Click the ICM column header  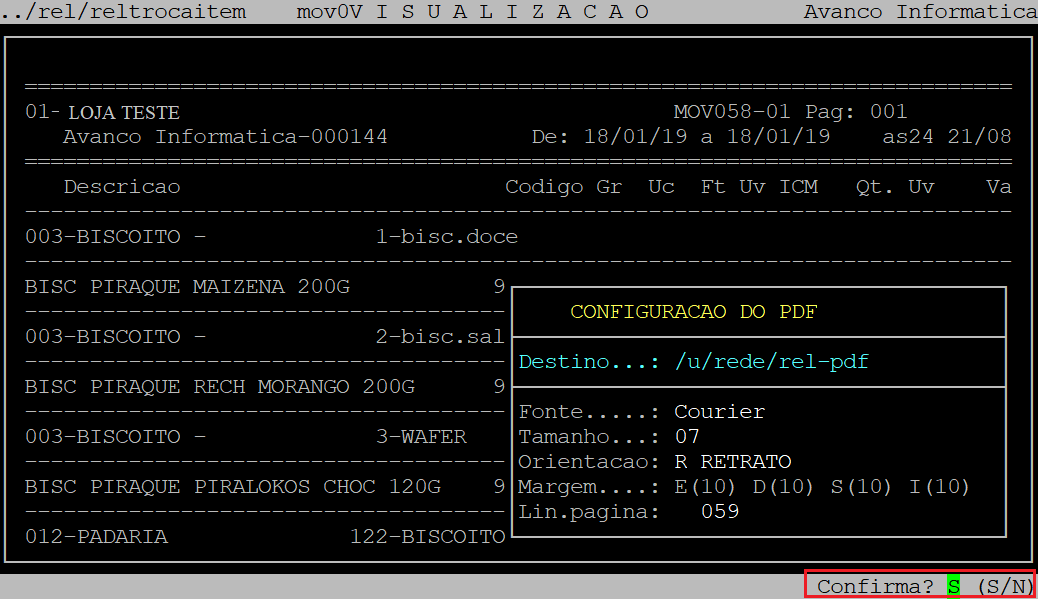pyautogui.click(x=798, y=187)
